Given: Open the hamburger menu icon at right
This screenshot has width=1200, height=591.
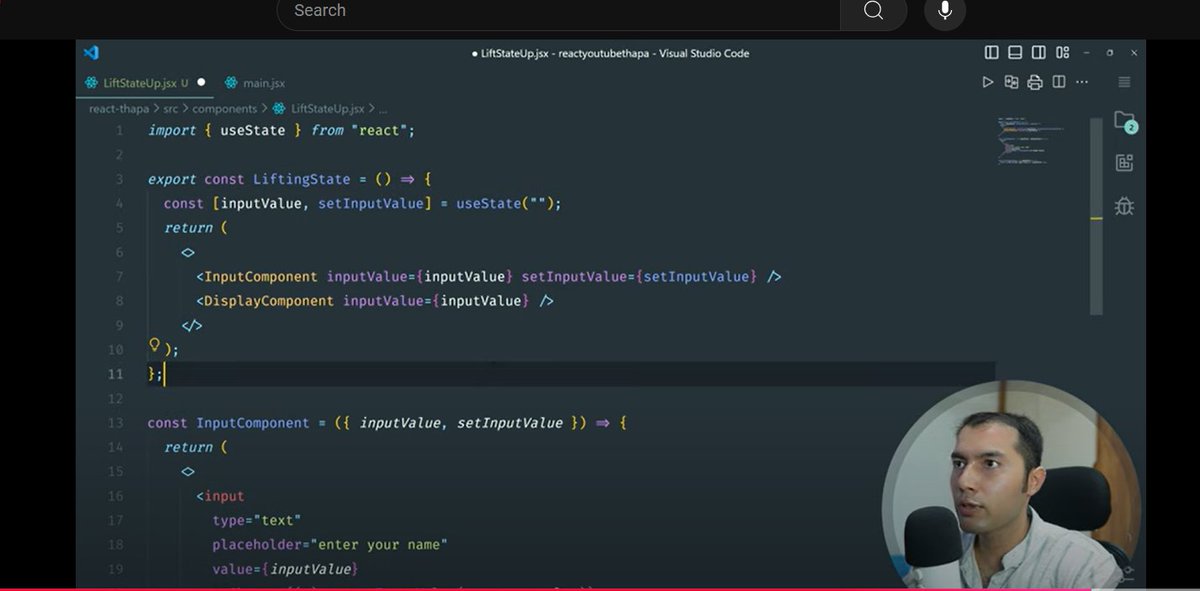Looking at the screenshot, I should (x=1124, y=82).
